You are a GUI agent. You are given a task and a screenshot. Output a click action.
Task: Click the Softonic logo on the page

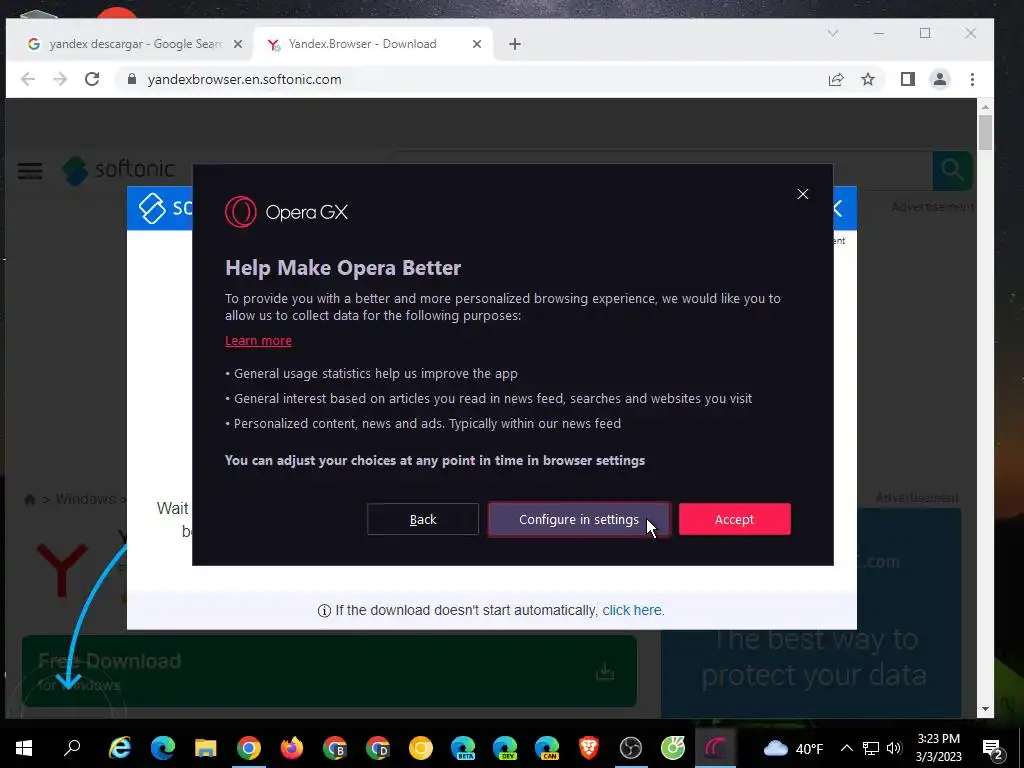[x=118, y=170]
